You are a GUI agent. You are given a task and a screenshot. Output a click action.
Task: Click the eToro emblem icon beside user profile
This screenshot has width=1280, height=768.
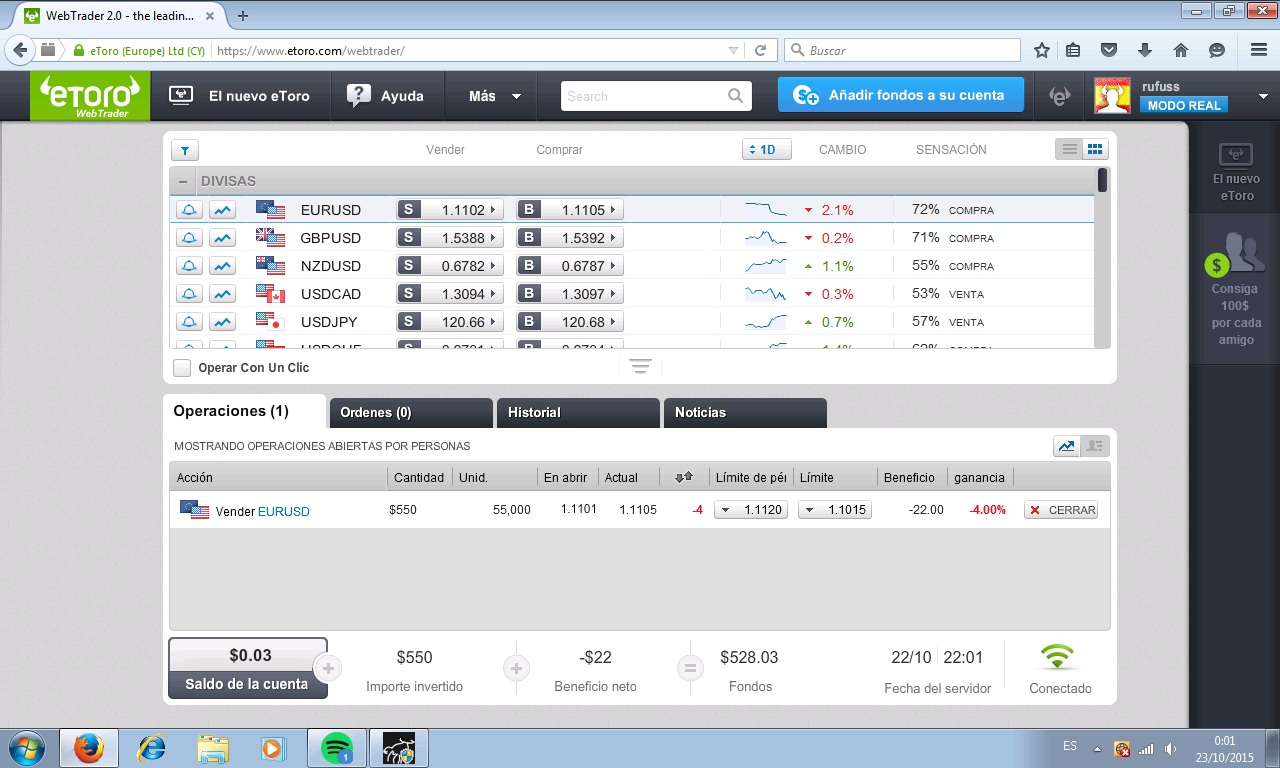pyautogui.click(x=1059, y=96)
